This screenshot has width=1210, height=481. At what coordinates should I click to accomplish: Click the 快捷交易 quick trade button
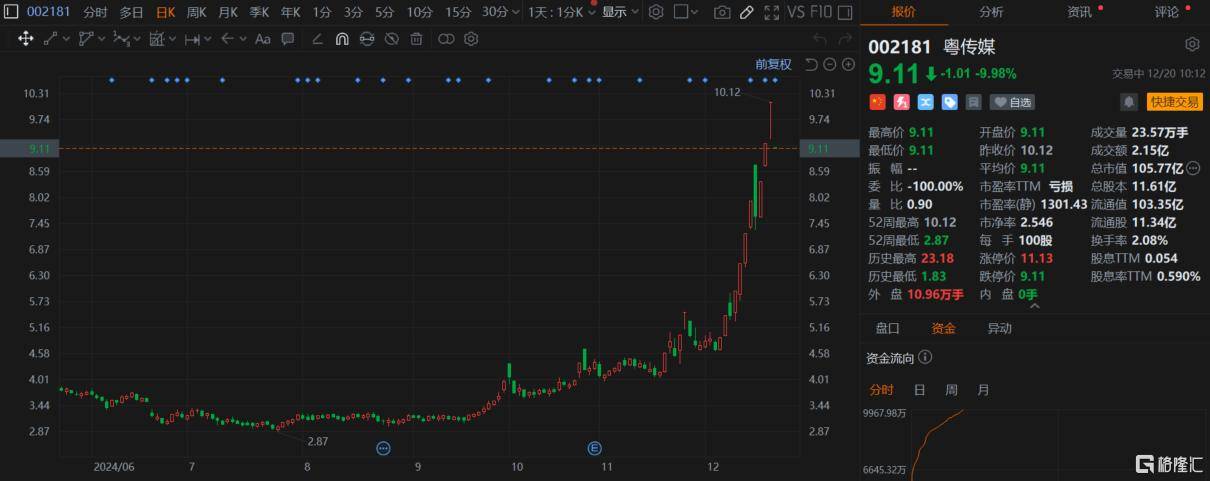pos(1175,102)
